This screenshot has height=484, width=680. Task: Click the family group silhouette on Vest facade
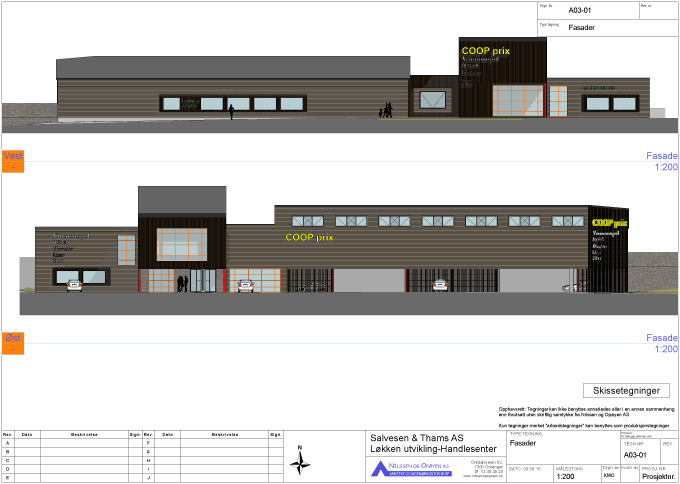tap(386, 111)
